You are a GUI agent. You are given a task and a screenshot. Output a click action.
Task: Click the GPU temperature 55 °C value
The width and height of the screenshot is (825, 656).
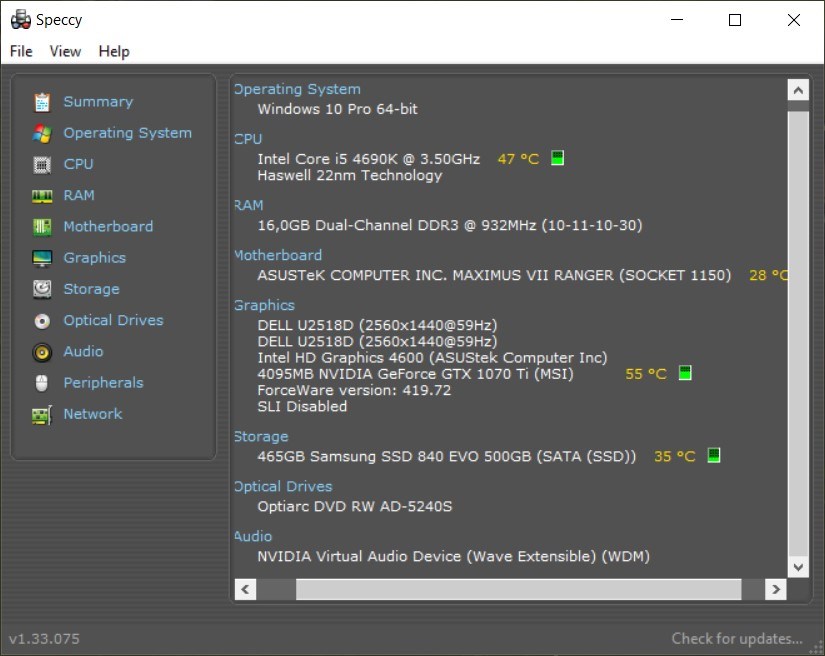[x=646, y=374]
